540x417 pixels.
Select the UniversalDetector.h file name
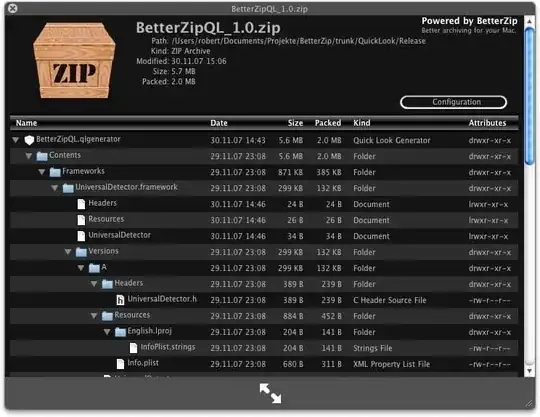coord(162,299)
